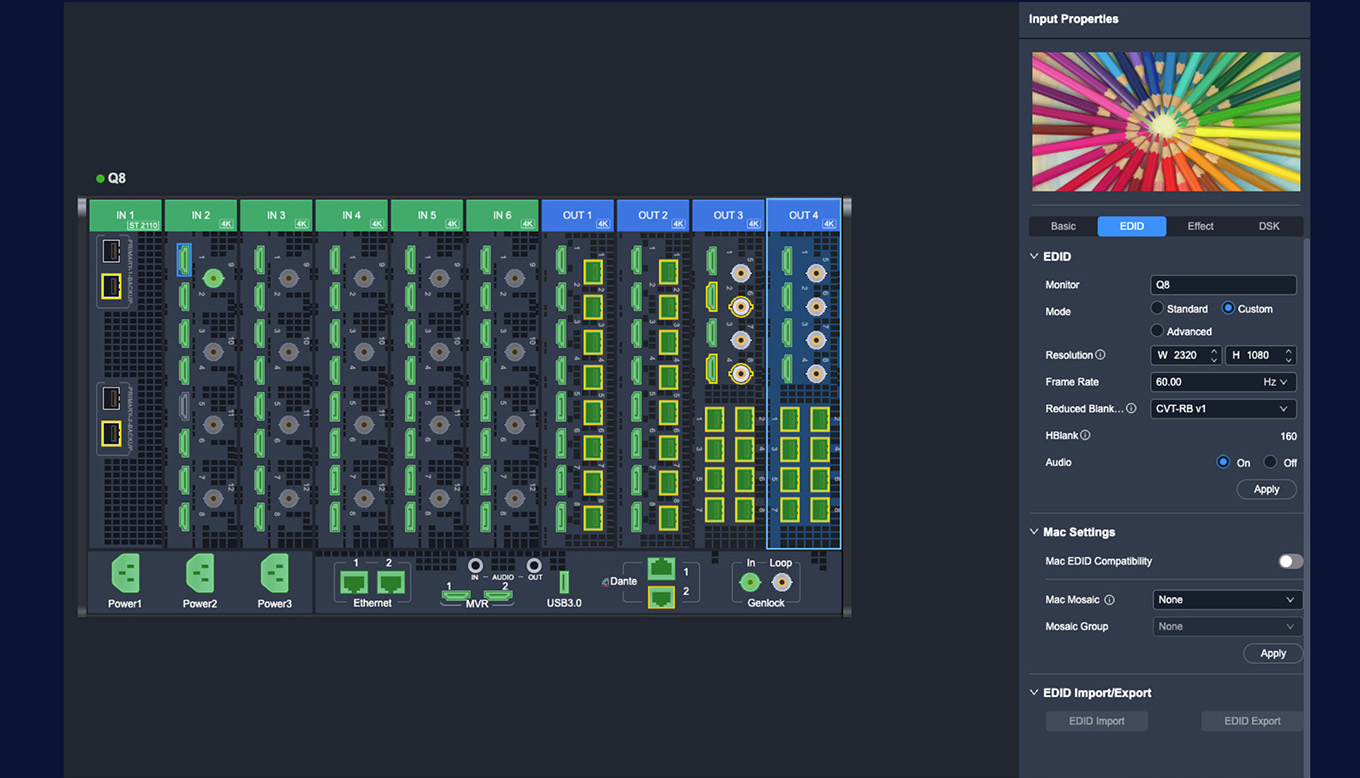
Task: Select Dante port 2
Action: coord(660,597)
